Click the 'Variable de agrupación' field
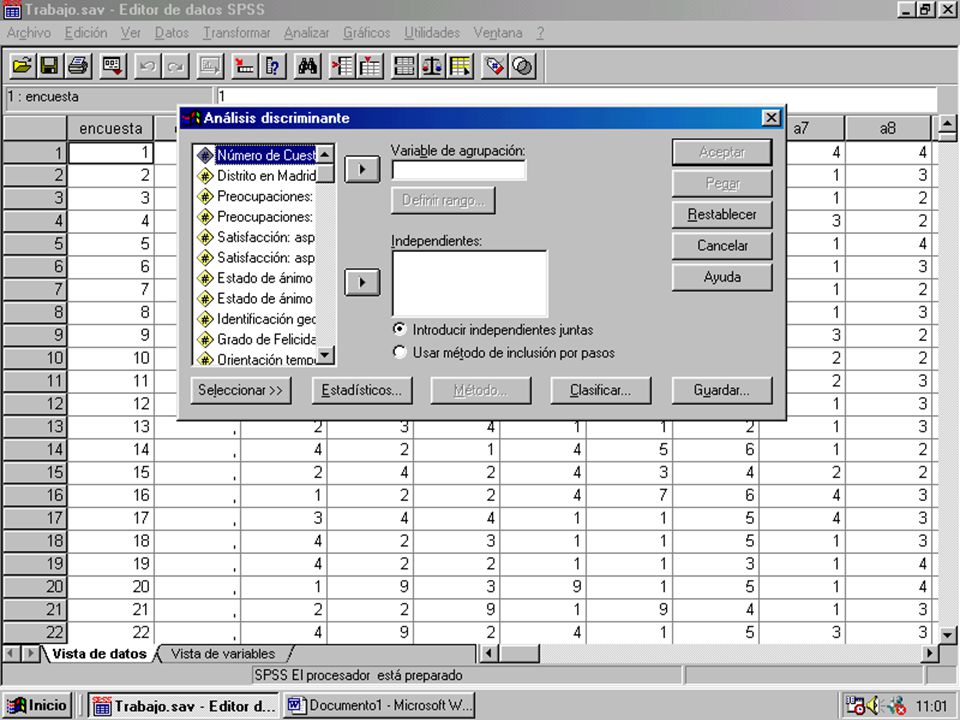The width and height of the screenshot is (960, 720). [459, 170]
